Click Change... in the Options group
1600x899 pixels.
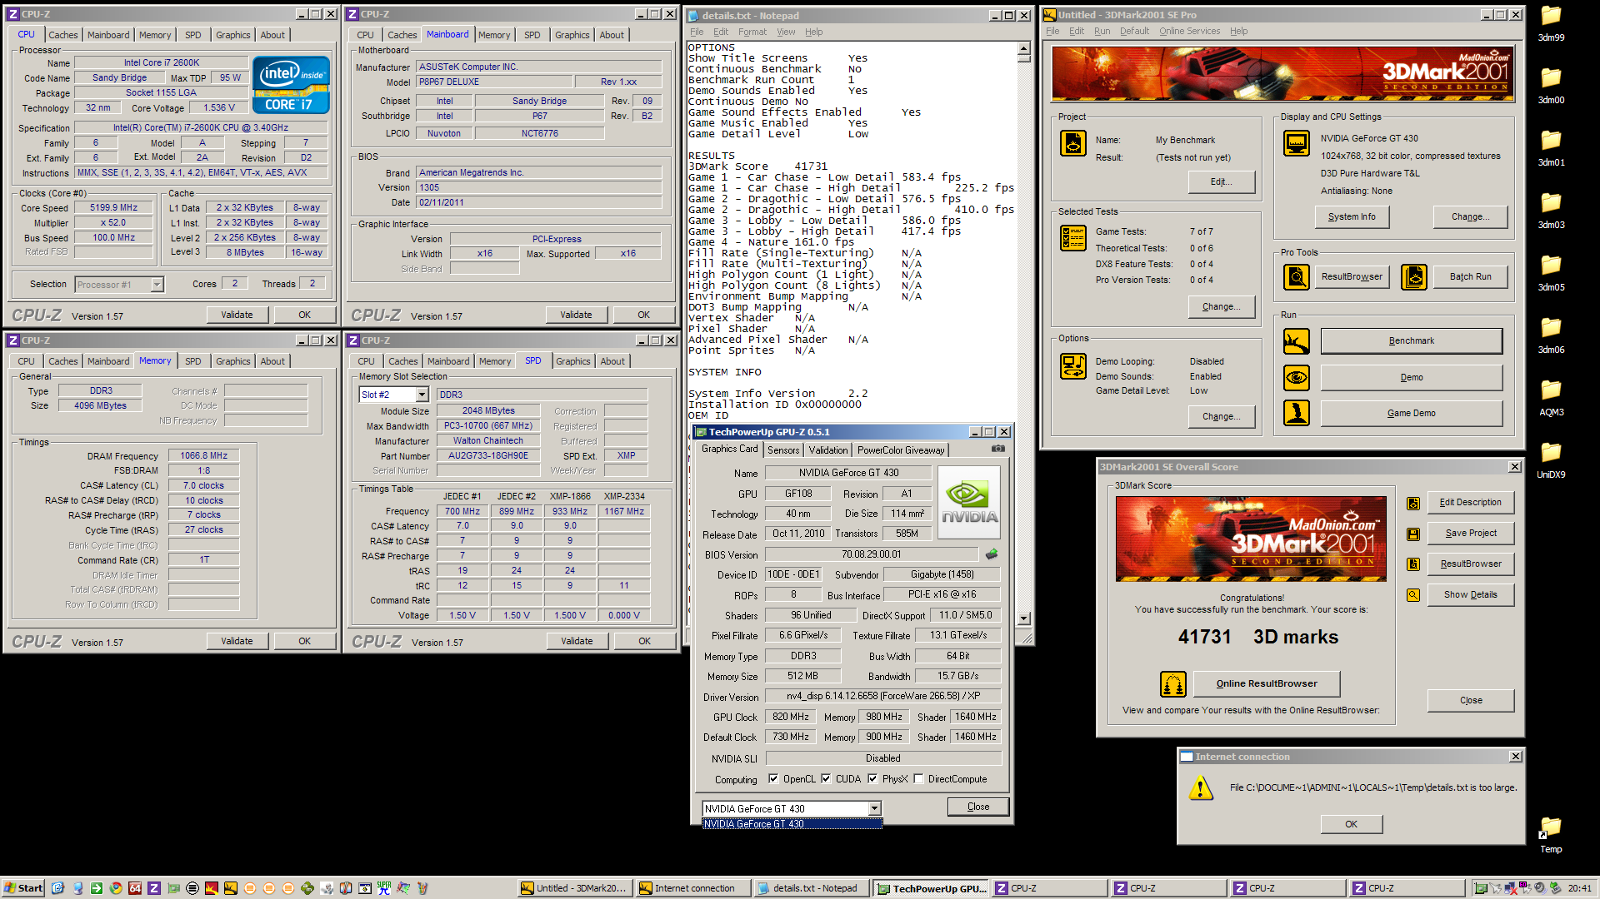point(1221,417)
